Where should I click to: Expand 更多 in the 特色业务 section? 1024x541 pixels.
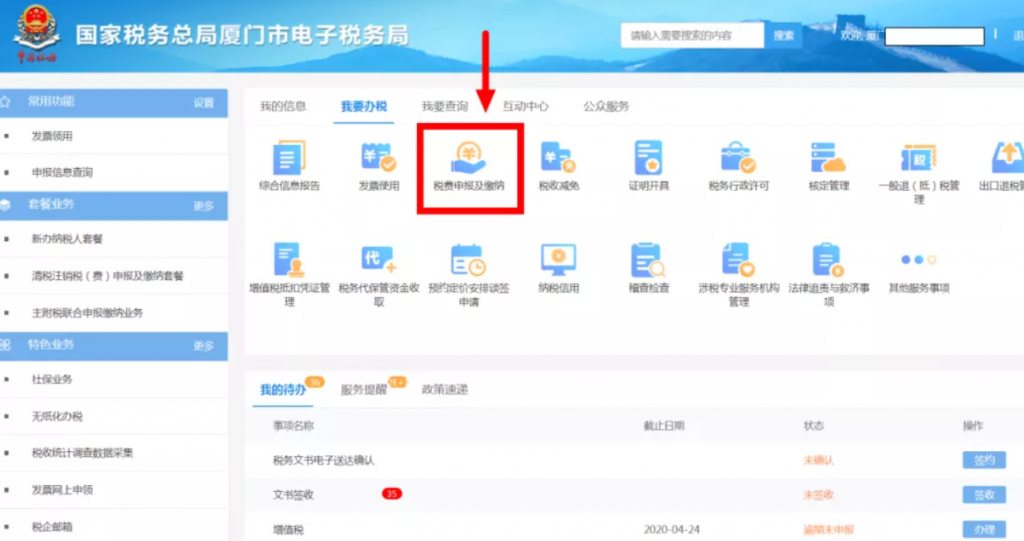pyautogui.click(x=203, y=346)
